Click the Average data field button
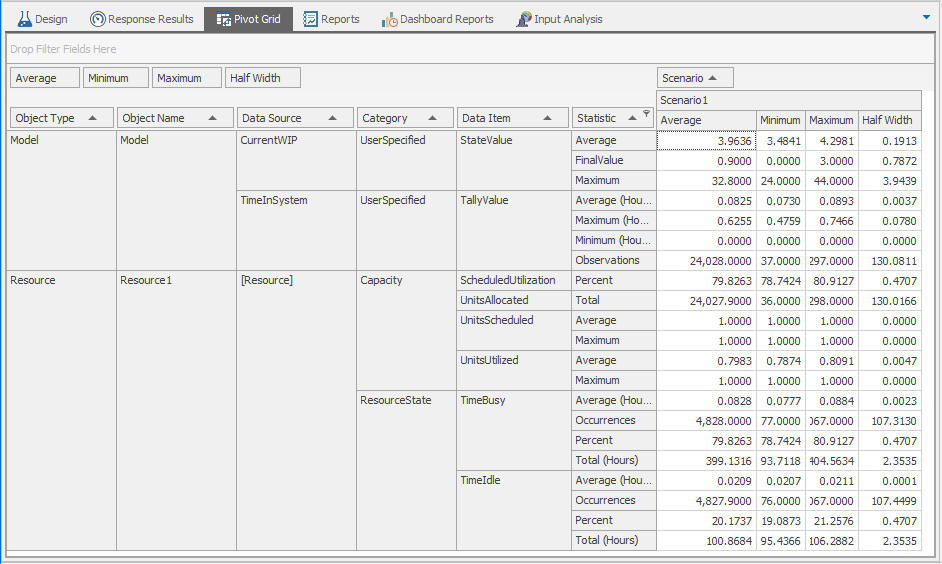 tap(45, 78)
